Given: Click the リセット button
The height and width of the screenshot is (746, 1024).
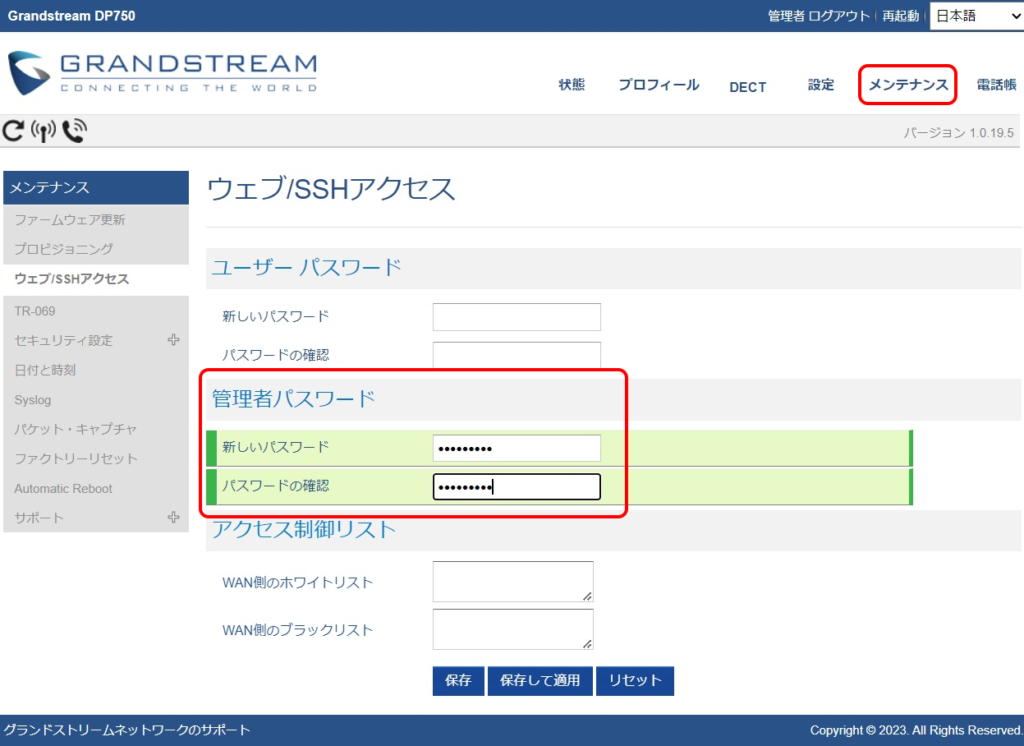Looking at the screenshot, I should [x=635, y=681].
